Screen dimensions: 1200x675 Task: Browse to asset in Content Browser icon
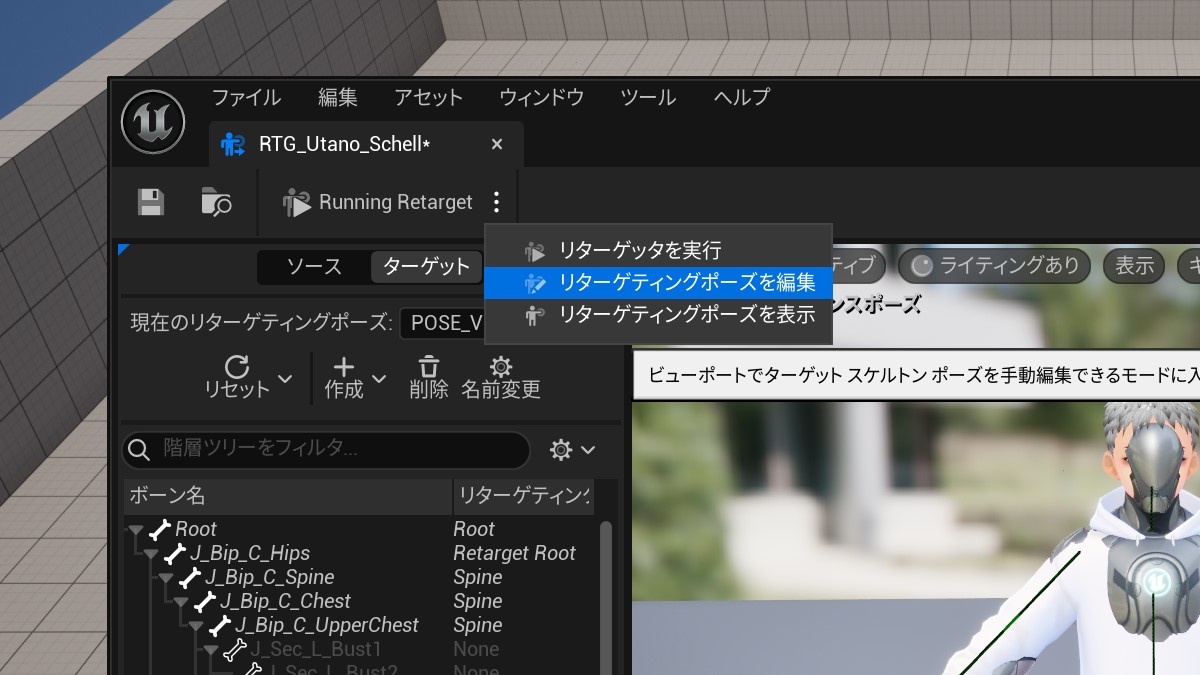point(216,202)
